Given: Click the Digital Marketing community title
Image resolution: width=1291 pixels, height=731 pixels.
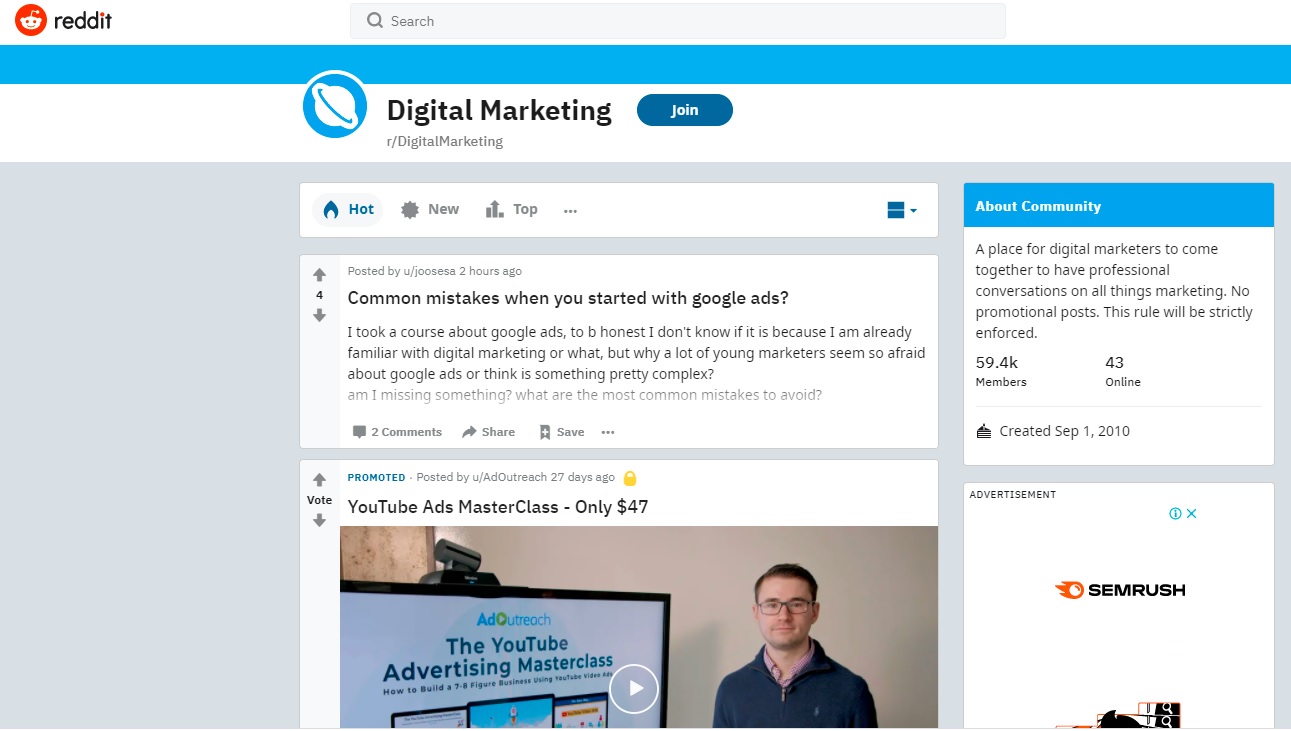Looking at the screenshot, I should [x=499, y=110].
